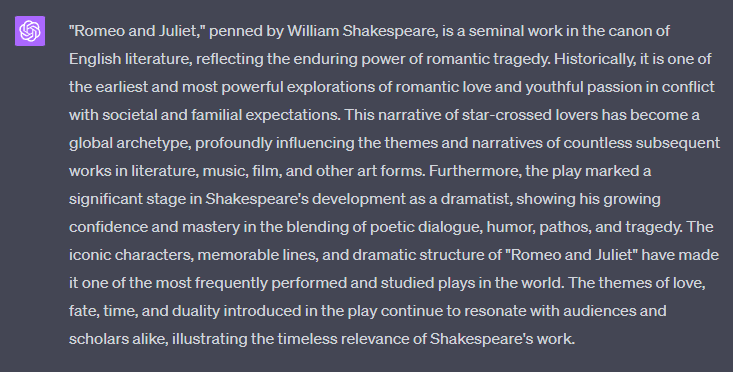Click the phrase "English literature"
Image resolution: width=733 pixels, height=372 pixels.
click(x=130, y=59)
